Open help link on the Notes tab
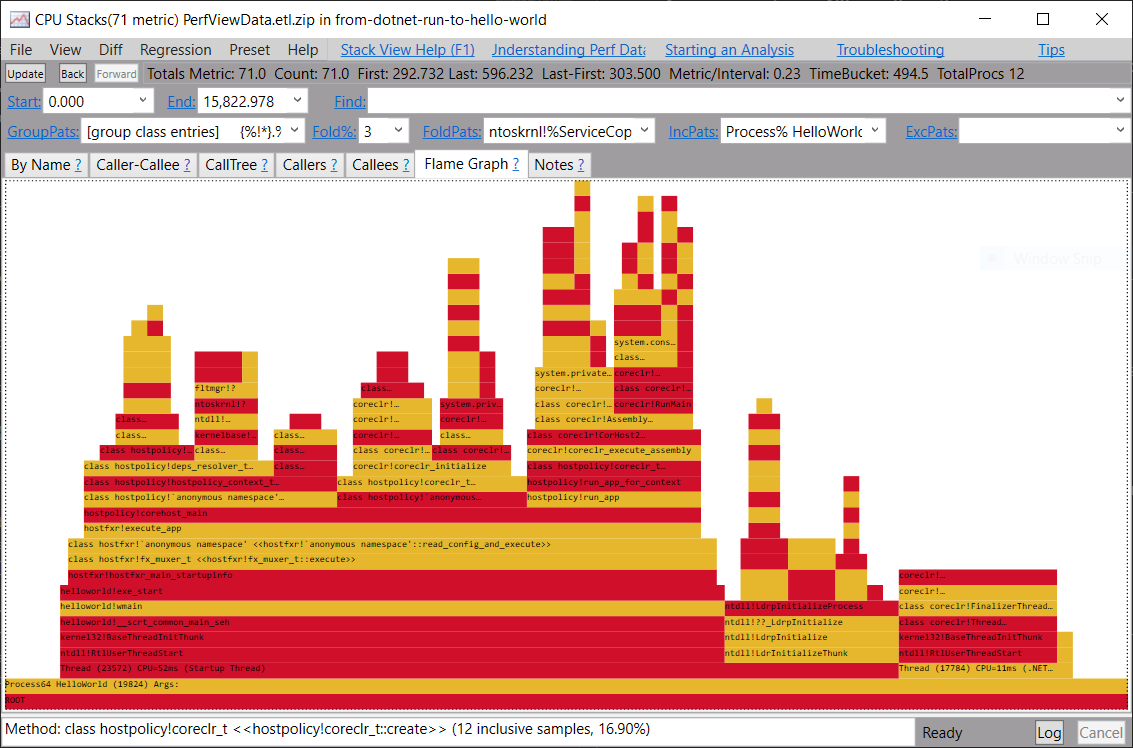The image size is (1133, 748). (x=581, y=165)
